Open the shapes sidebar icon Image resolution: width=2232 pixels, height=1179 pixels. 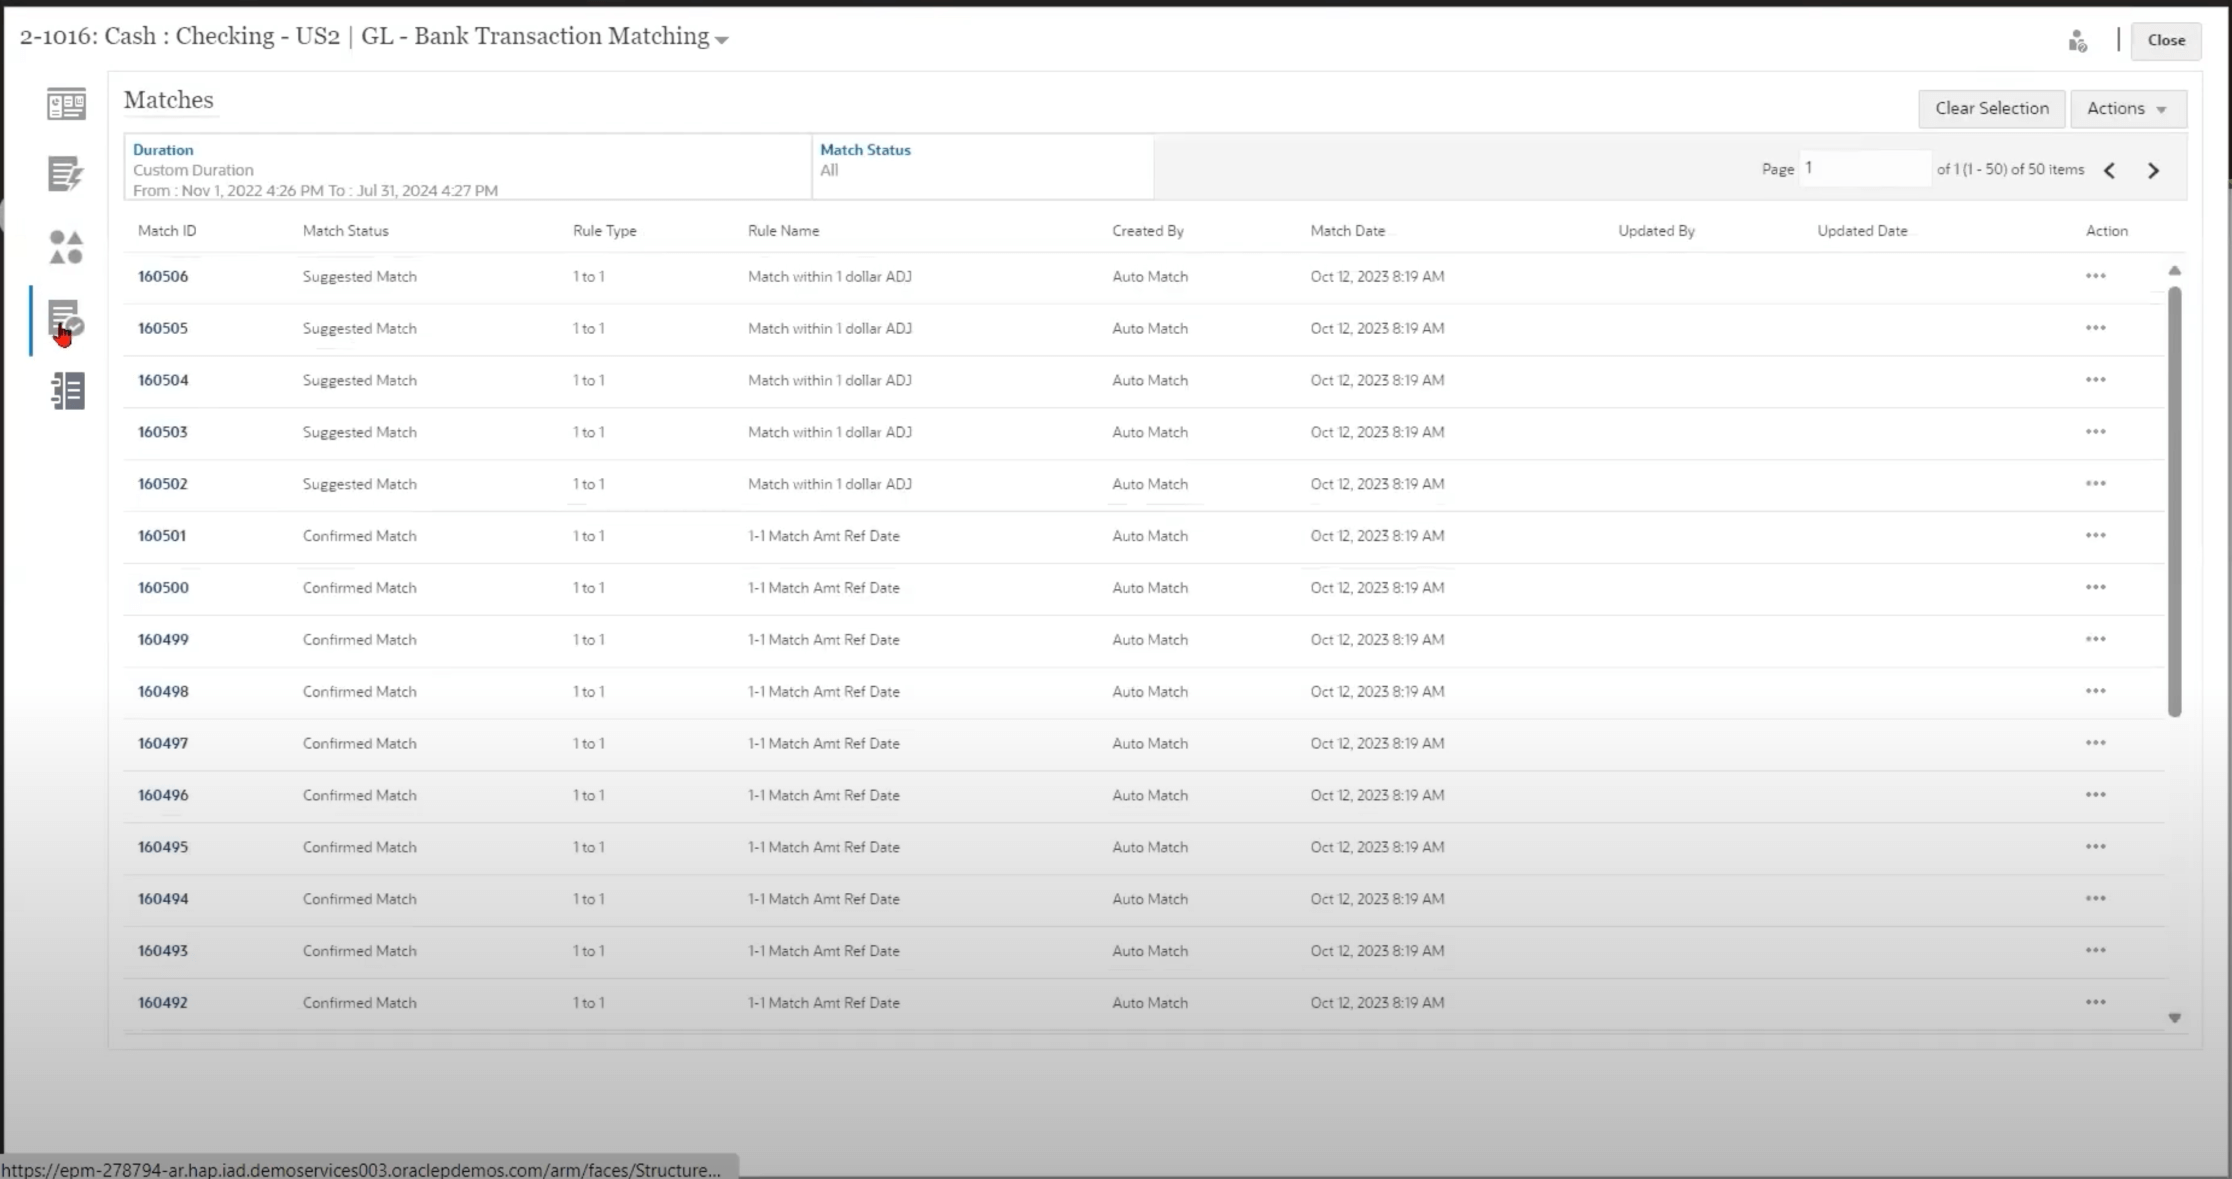[66, 247]
